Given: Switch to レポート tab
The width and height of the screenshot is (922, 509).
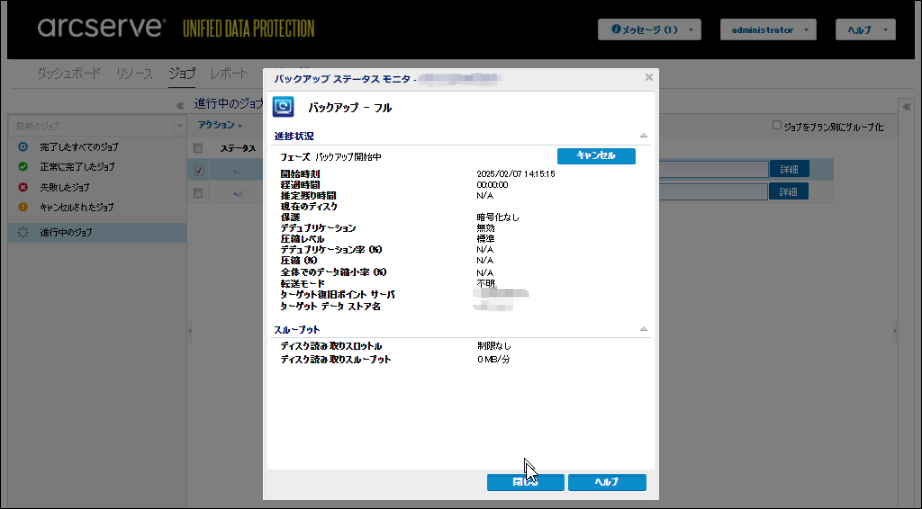Looking at the screenshot, I should click(229, 73).
